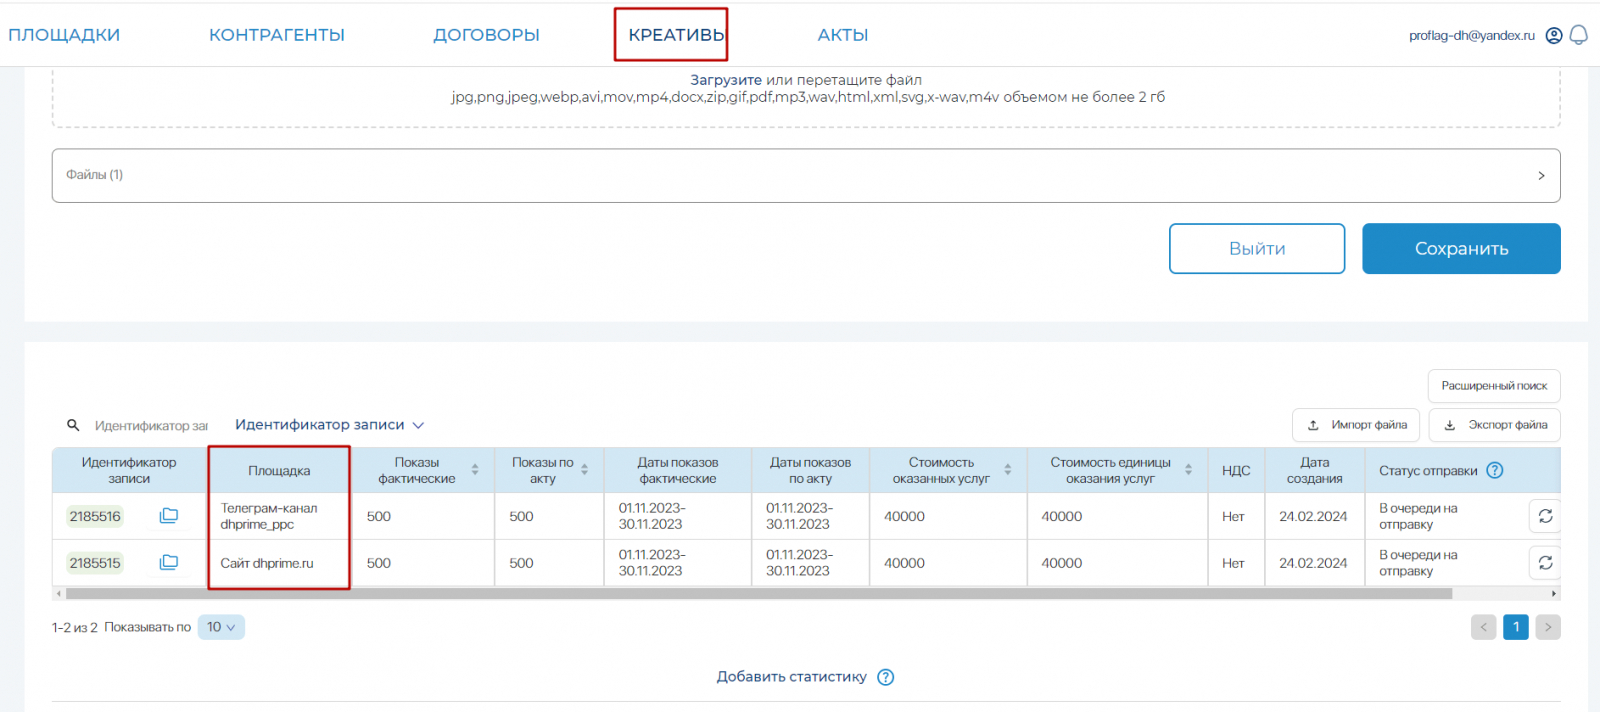Click Импорт файла button
This screenshot has width=1600, height=712.
click(x=1357, y=425)
